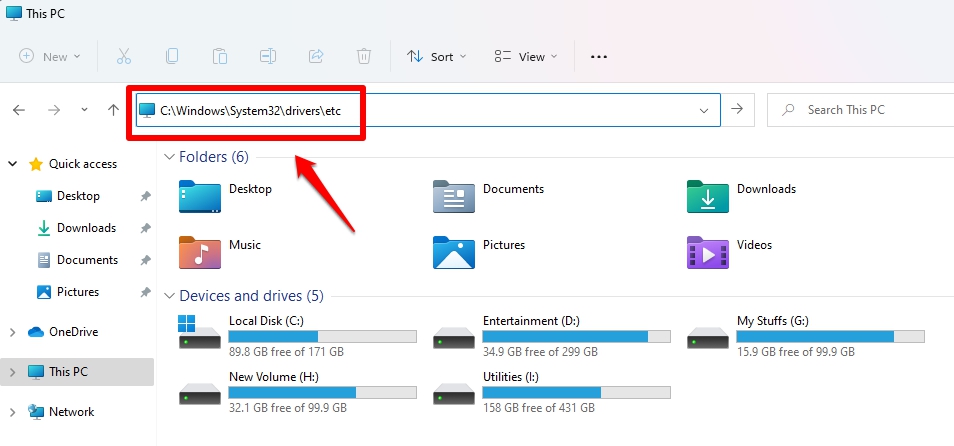Click the Delete trash icon

click(364, 57)
